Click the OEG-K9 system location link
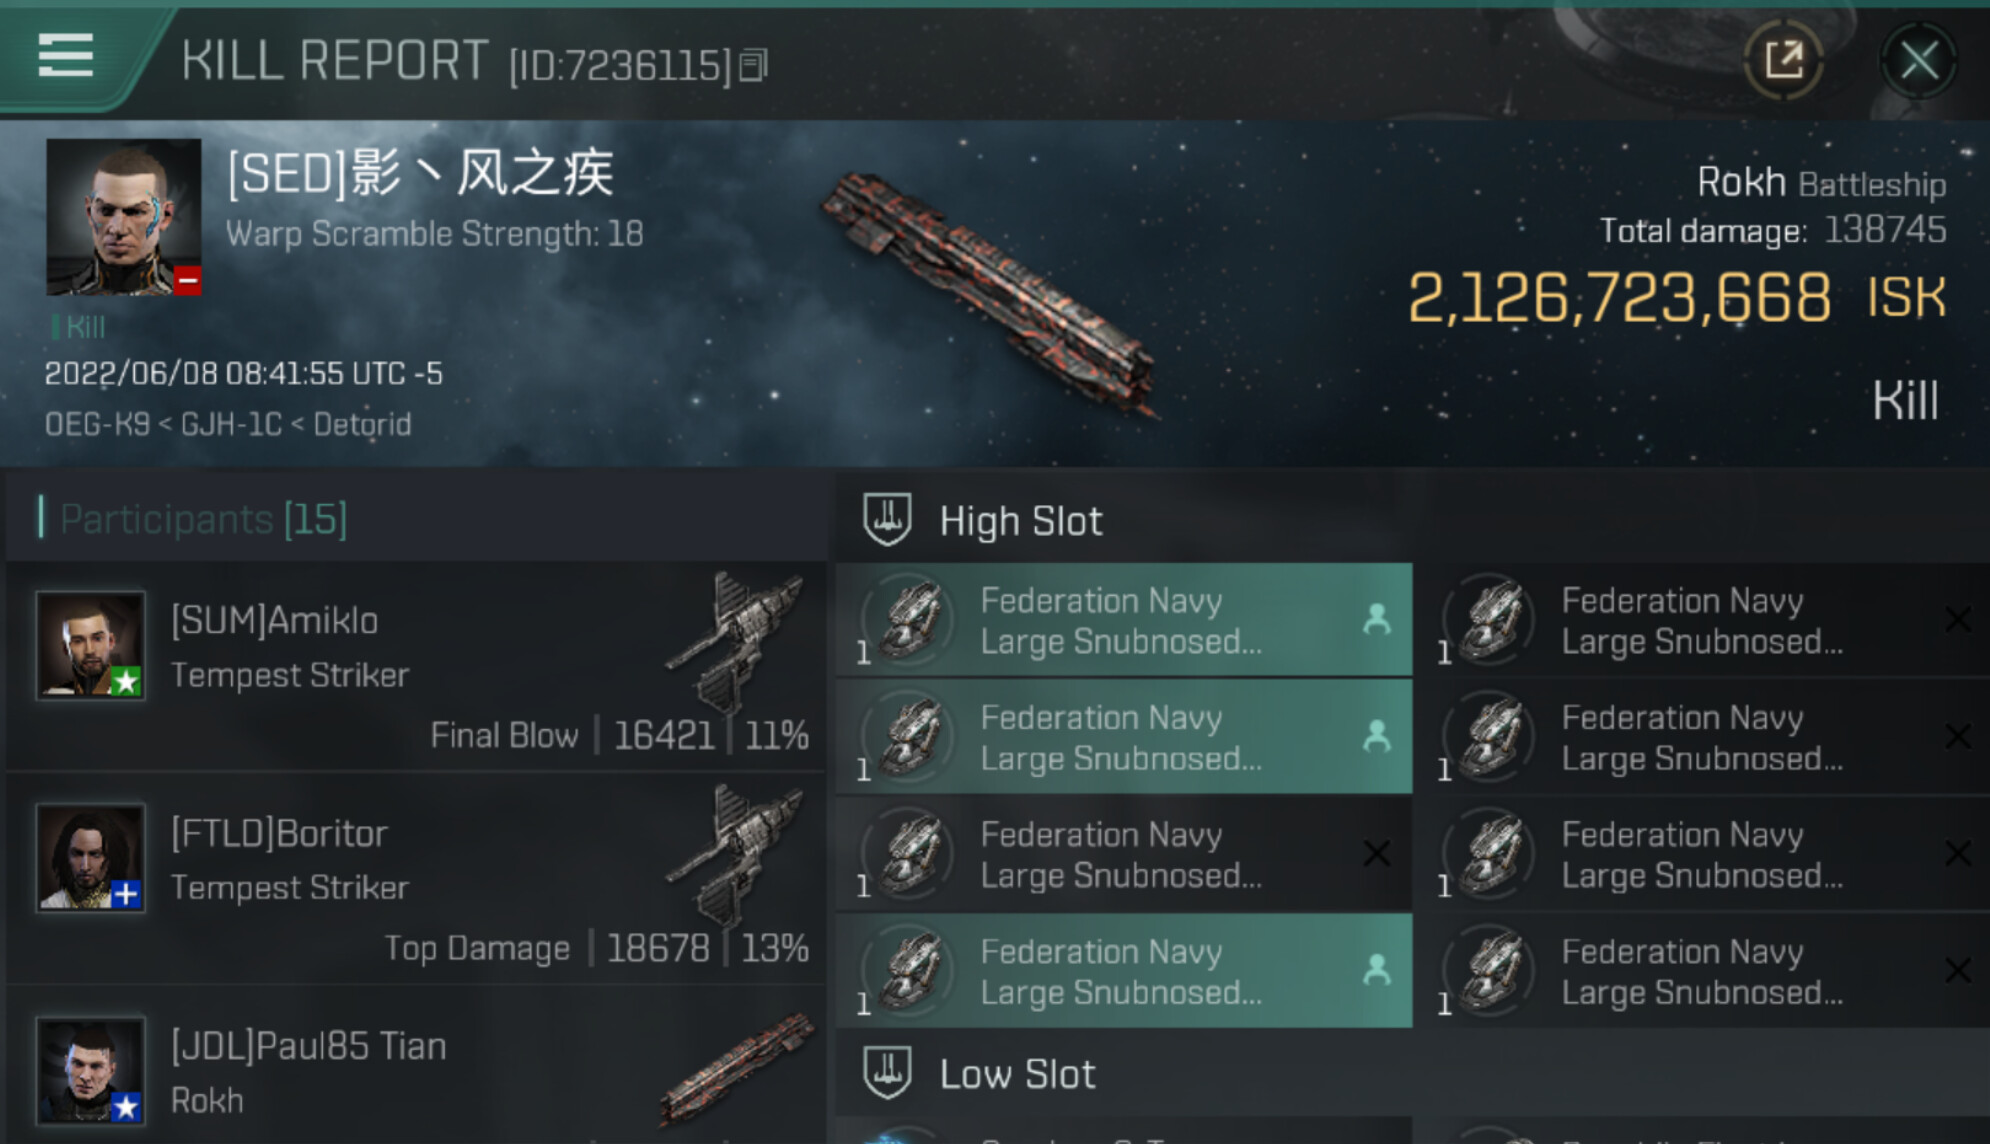Image resolution: width=1990 pixels, height=1144 pixels. pyautogui.click(x=97, y=424)
